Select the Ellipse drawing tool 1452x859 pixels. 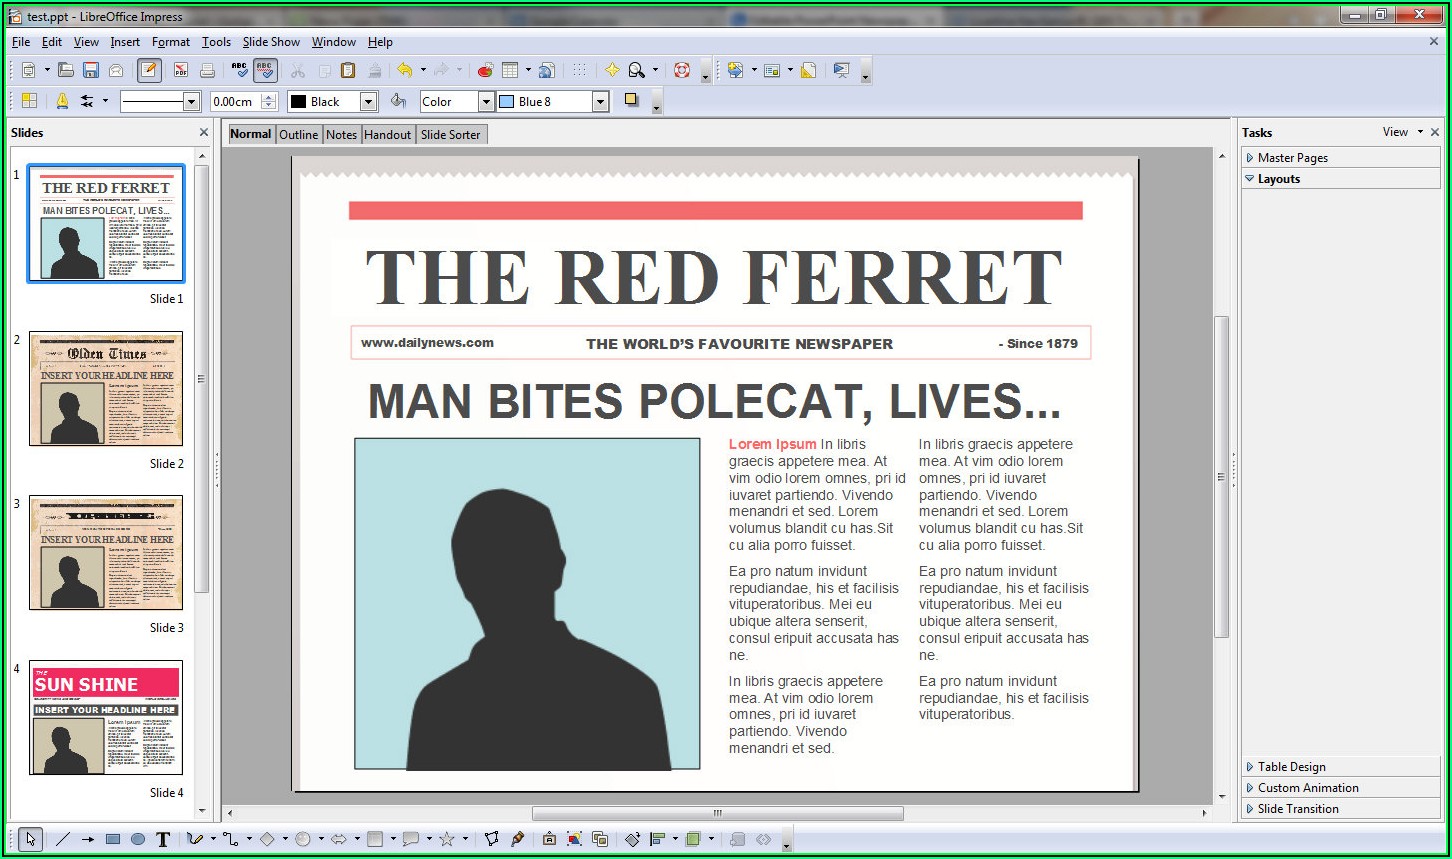point(138,840)
